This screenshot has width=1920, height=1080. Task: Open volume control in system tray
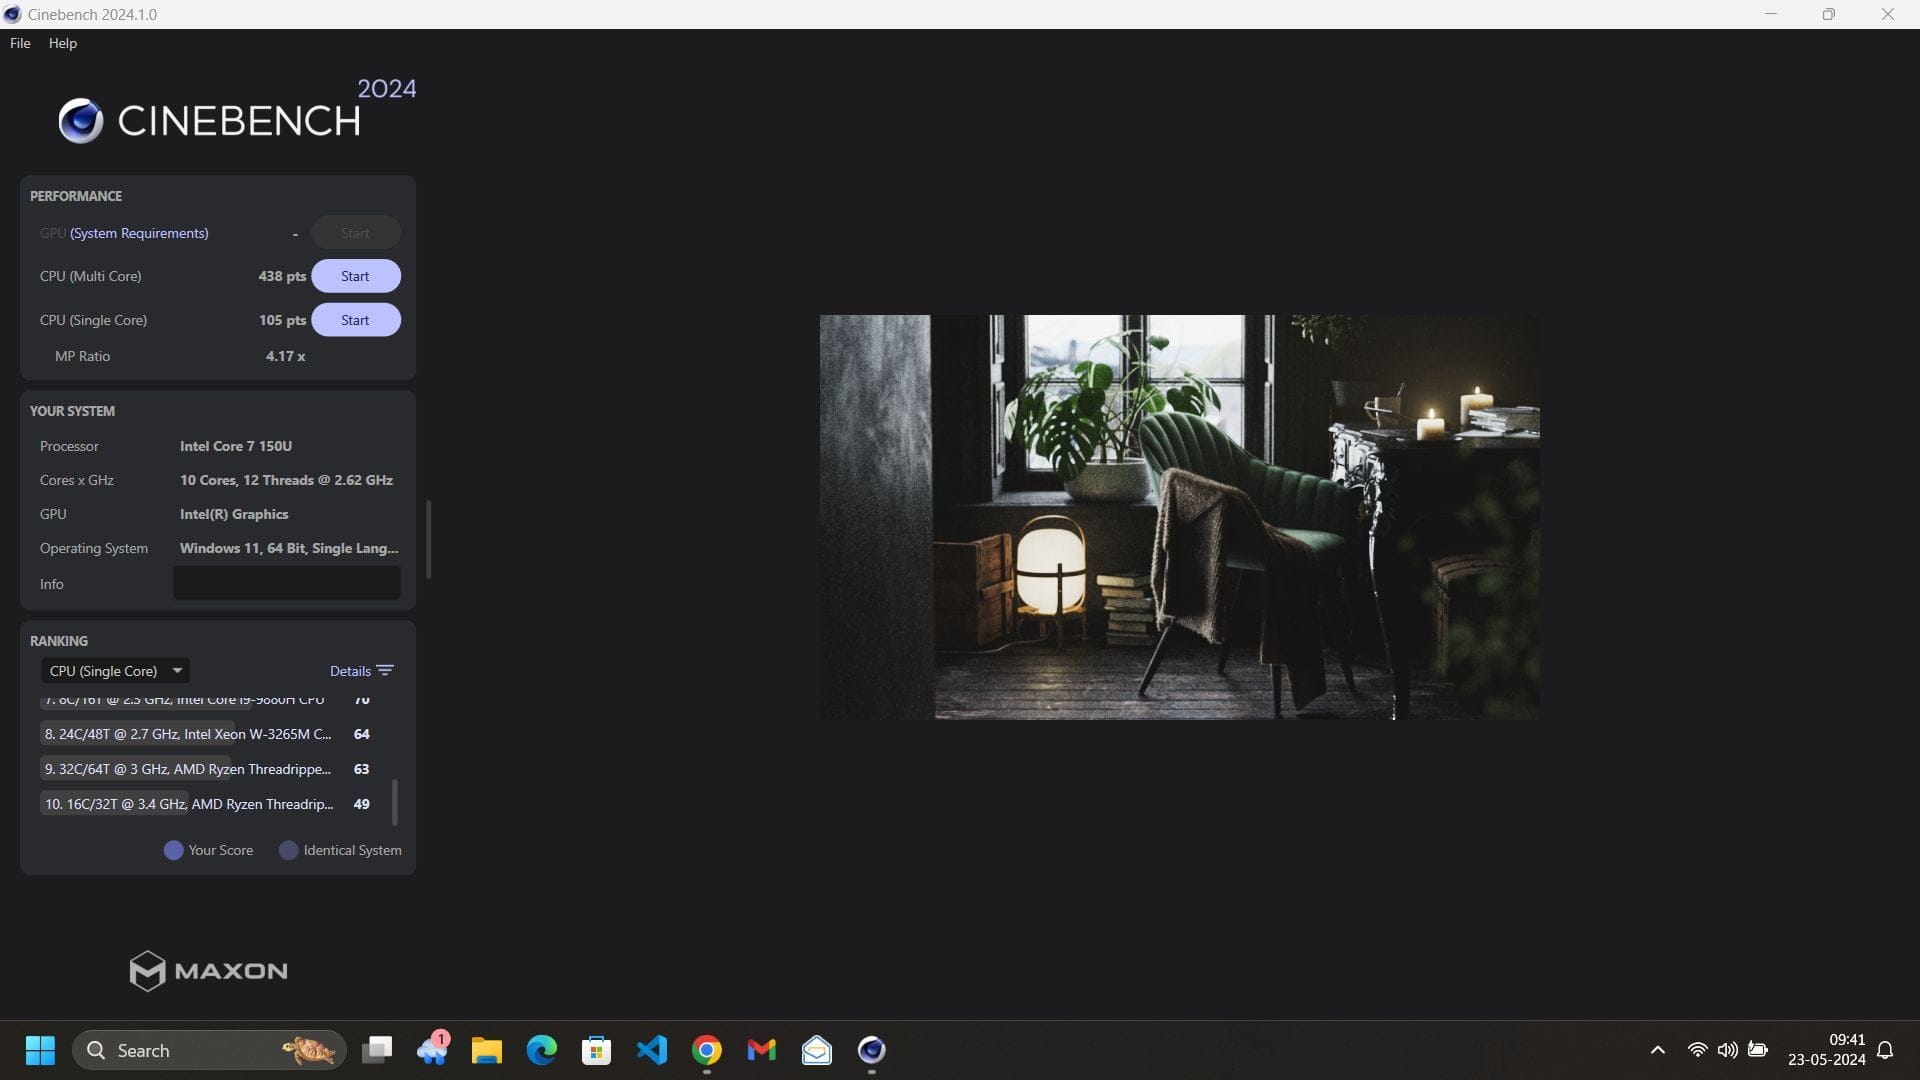1727,1050
